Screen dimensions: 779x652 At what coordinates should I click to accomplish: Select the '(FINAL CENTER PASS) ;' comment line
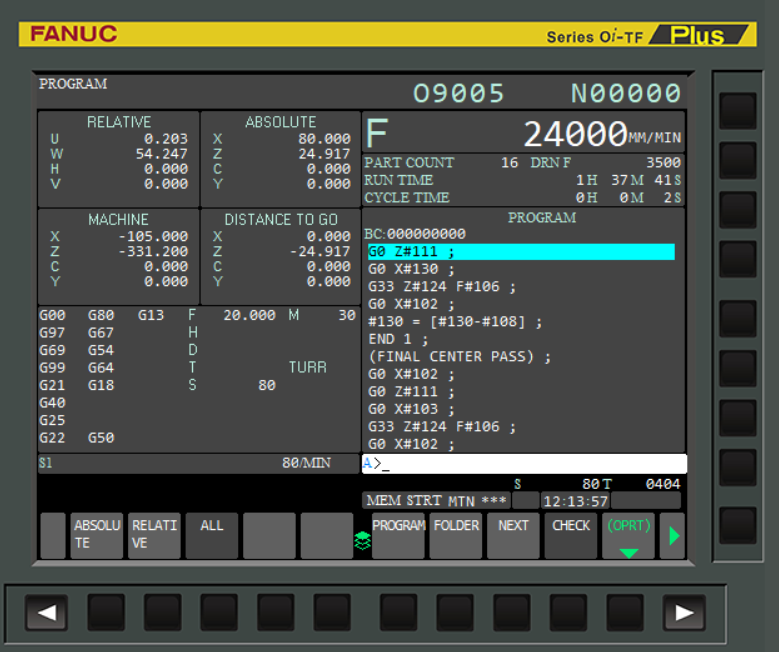pyautogui.click(x=460, y=357)
